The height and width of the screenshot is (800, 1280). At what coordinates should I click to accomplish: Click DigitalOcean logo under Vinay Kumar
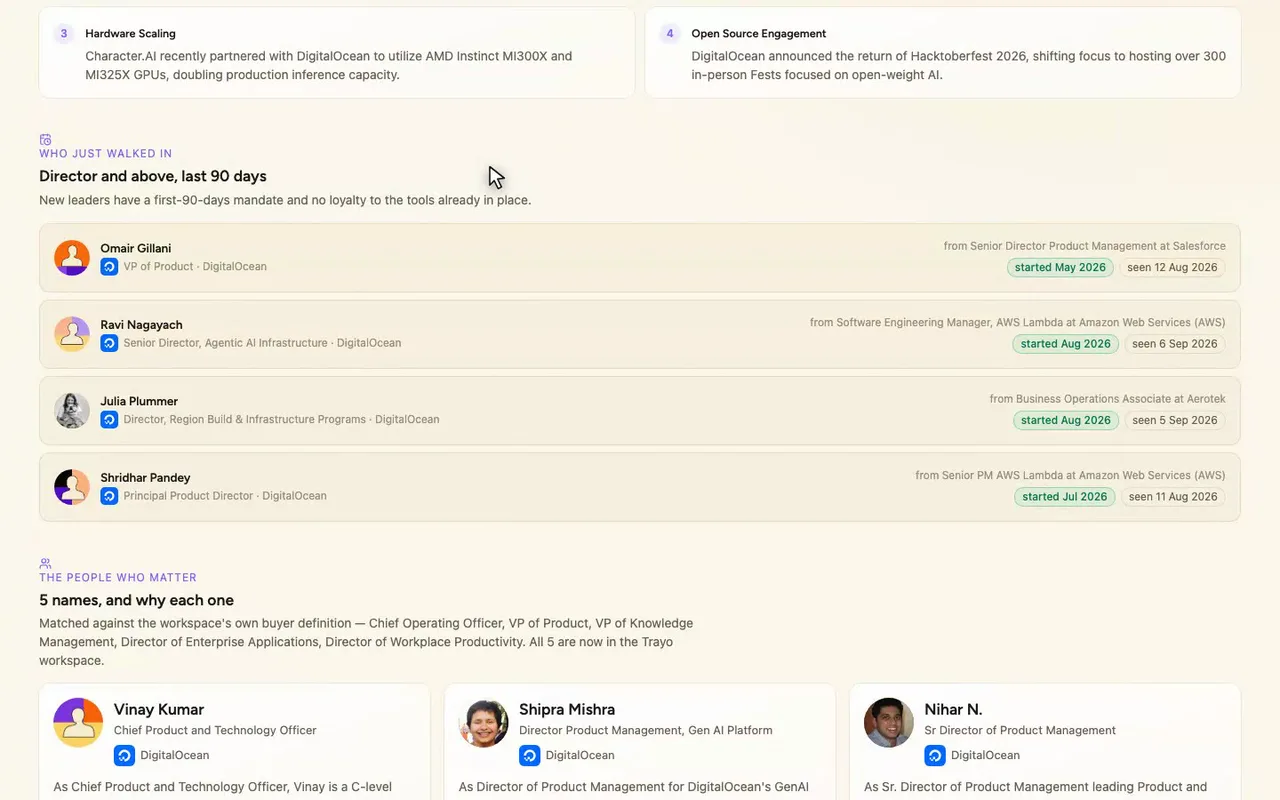pyautogui.click(x=124, y=755)
